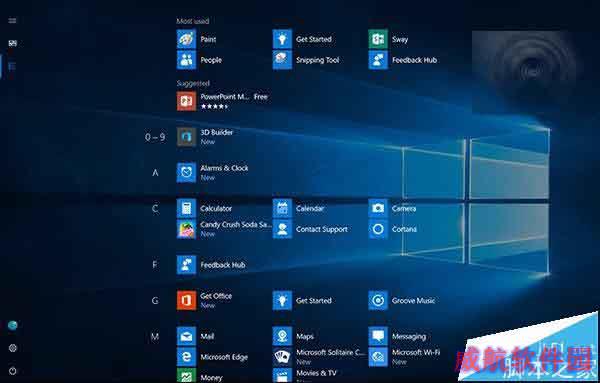Expand the hamburger menu button
Viewport: 600px width, 383px height.
(x=12, y=20)
